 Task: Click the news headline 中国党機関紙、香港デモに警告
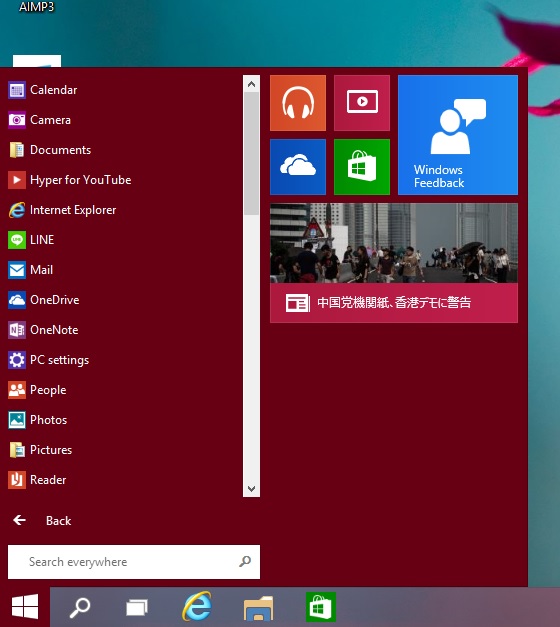394,302
